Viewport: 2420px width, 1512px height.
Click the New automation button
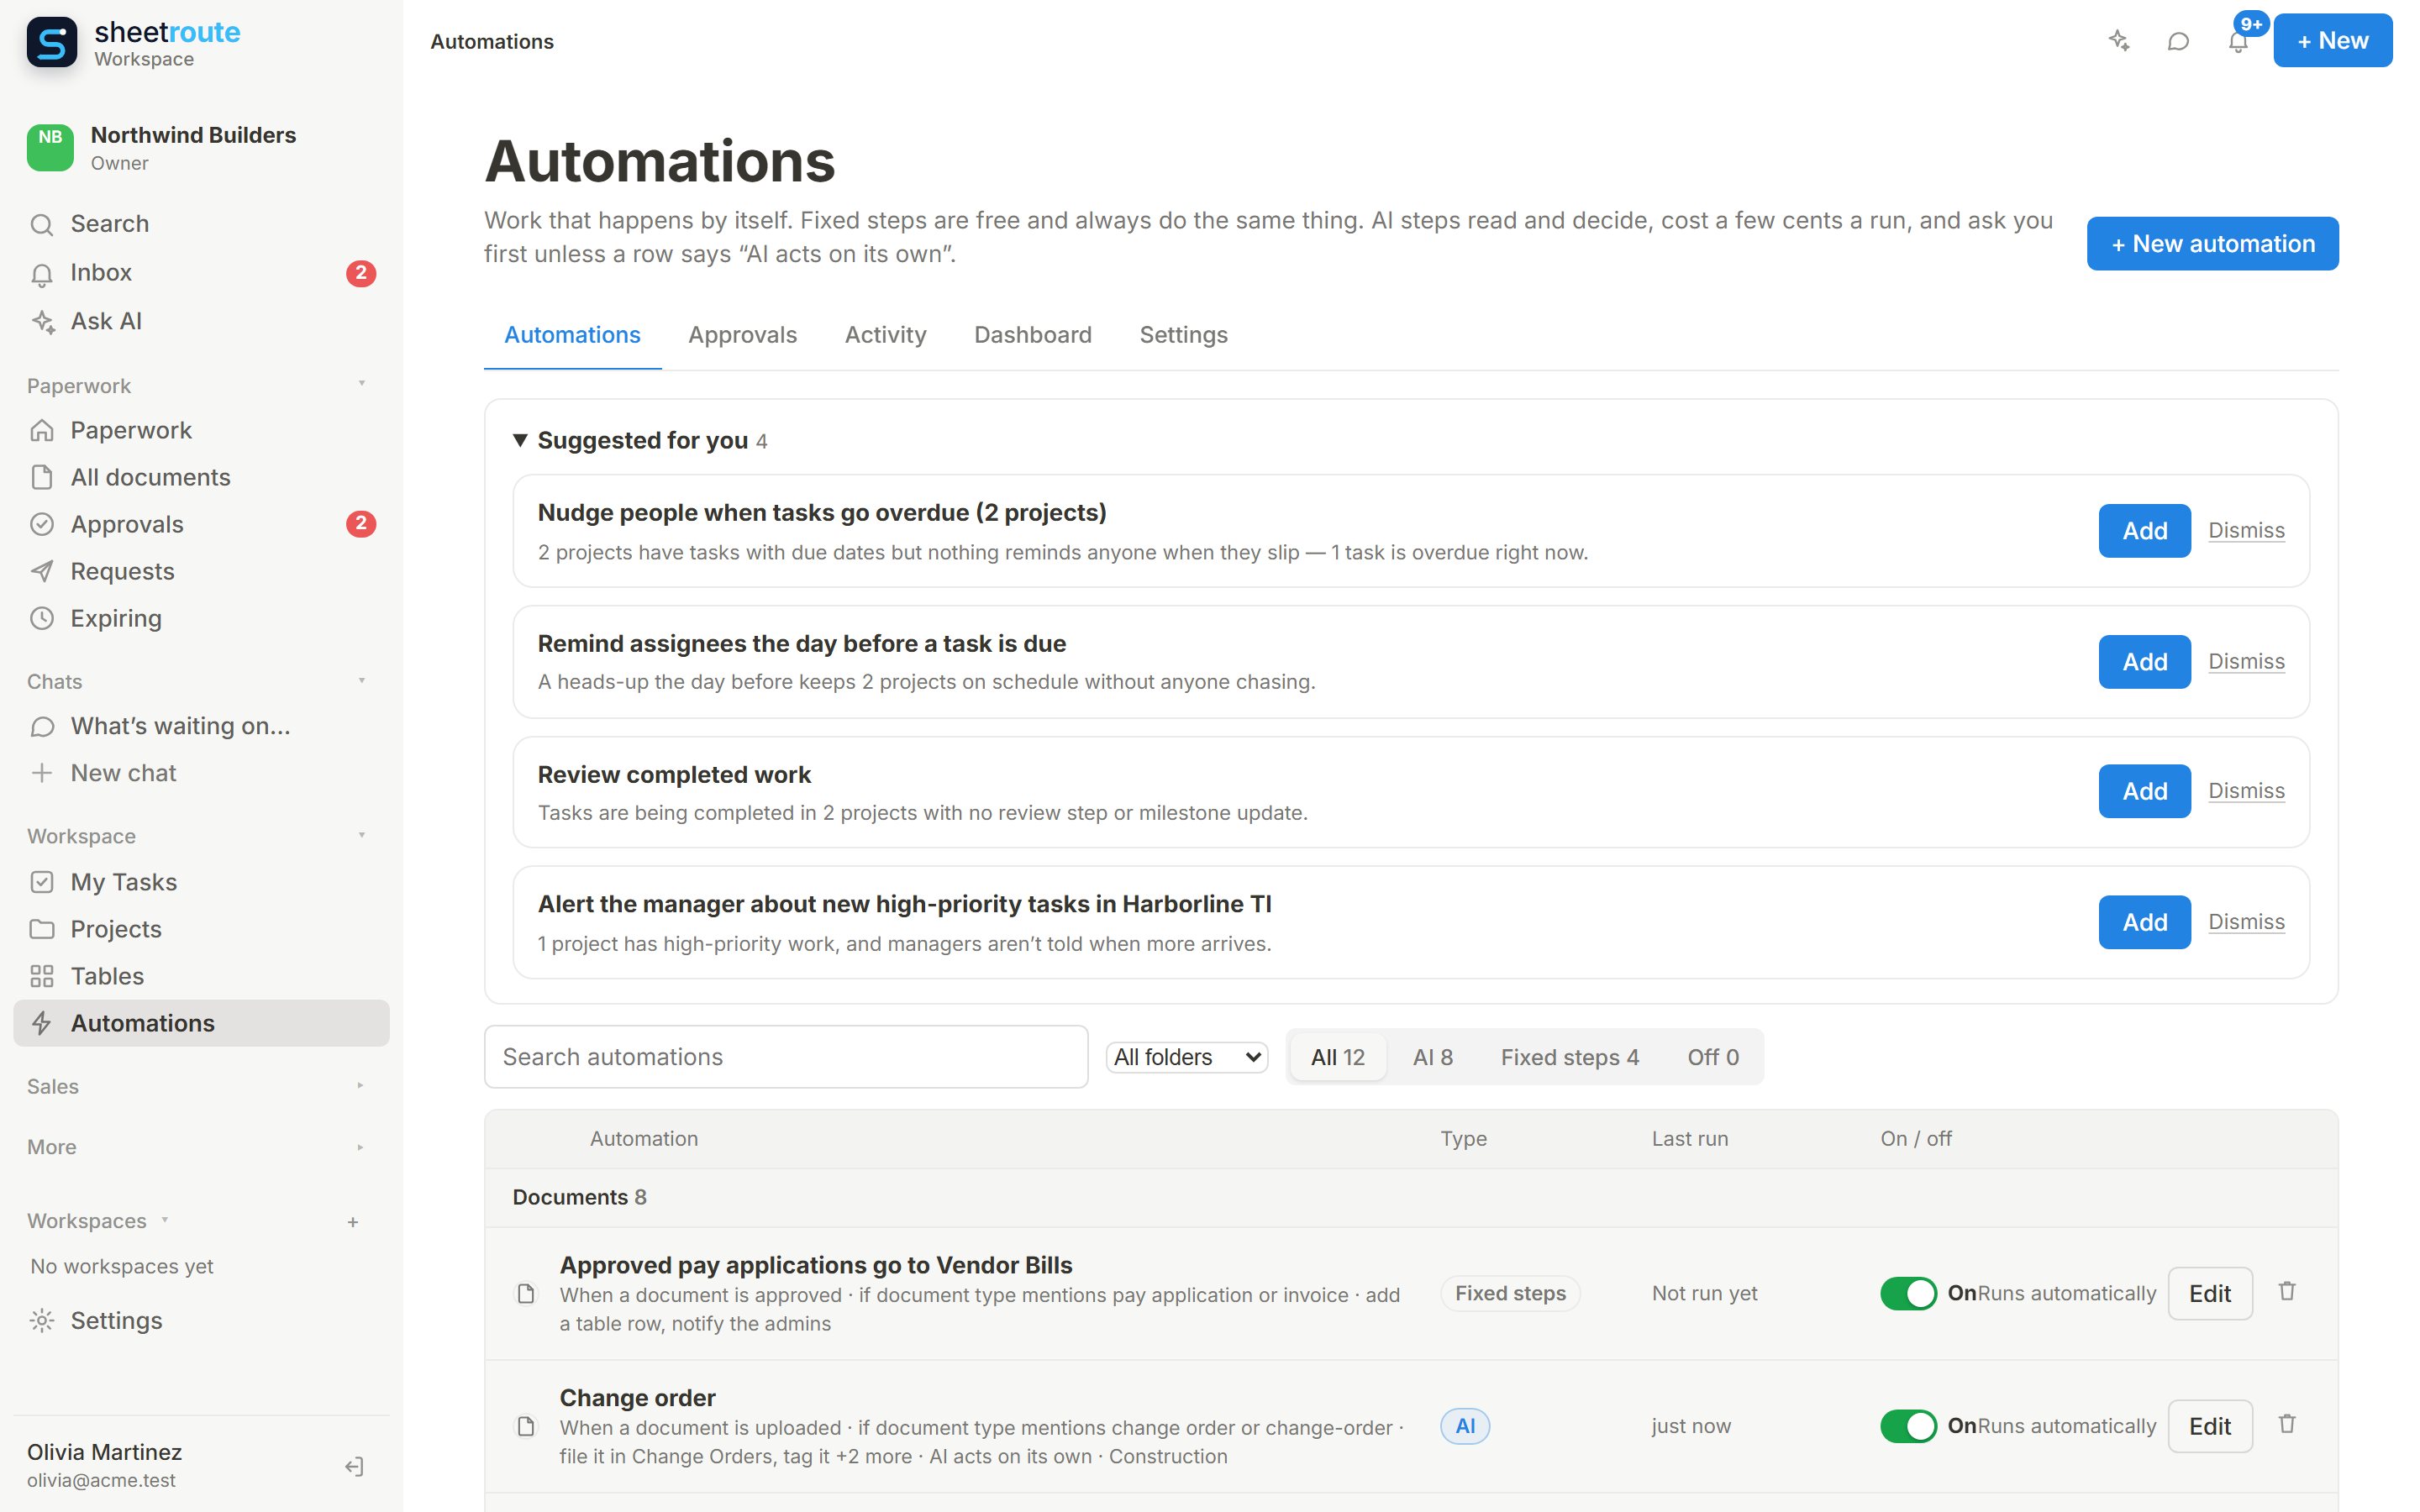[x=2212, y=244]
